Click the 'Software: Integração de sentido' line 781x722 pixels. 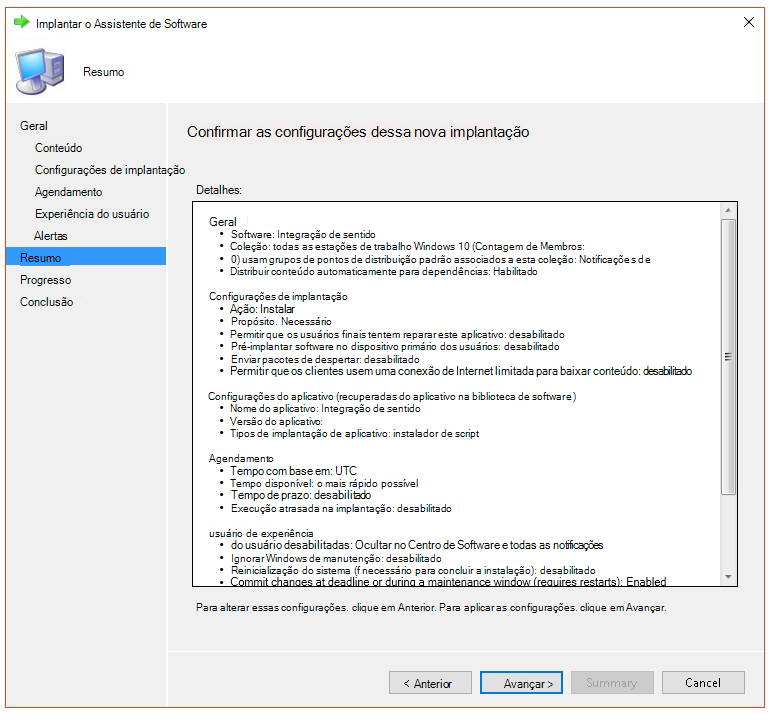coord(303,235)
